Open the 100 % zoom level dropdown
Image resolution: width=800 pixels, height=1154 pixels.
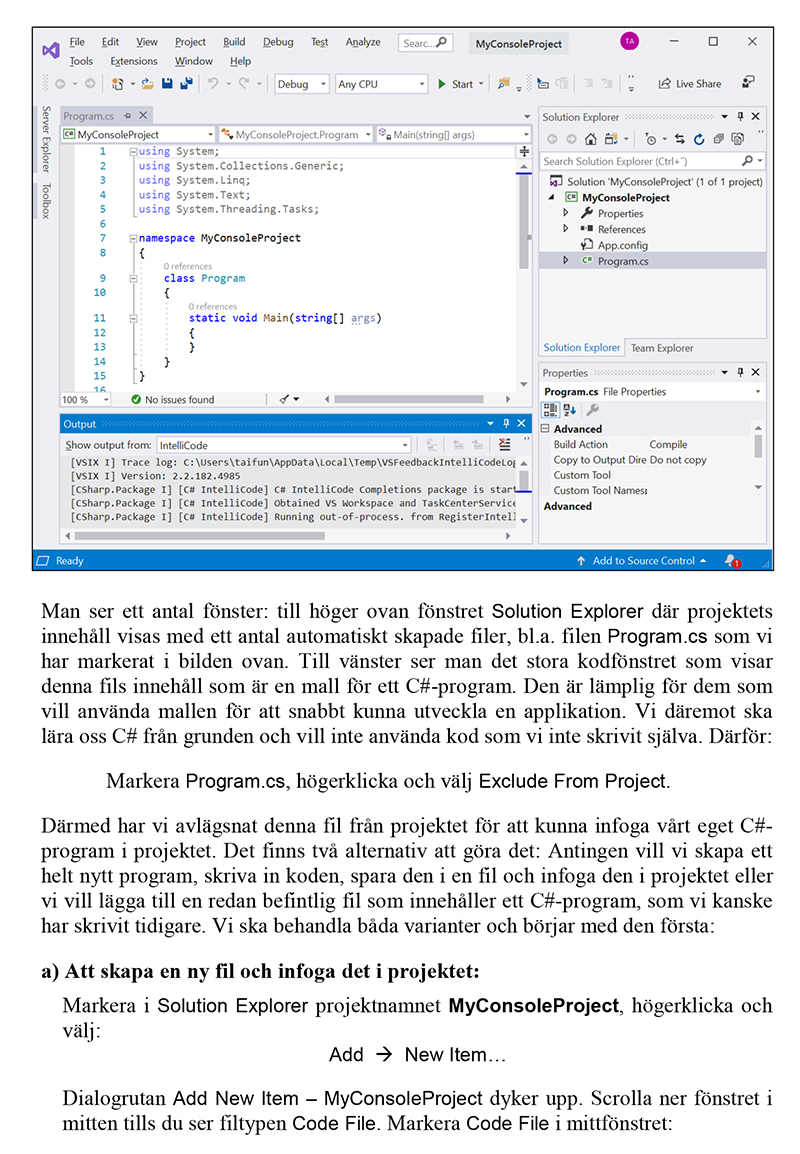coord(85,400)
